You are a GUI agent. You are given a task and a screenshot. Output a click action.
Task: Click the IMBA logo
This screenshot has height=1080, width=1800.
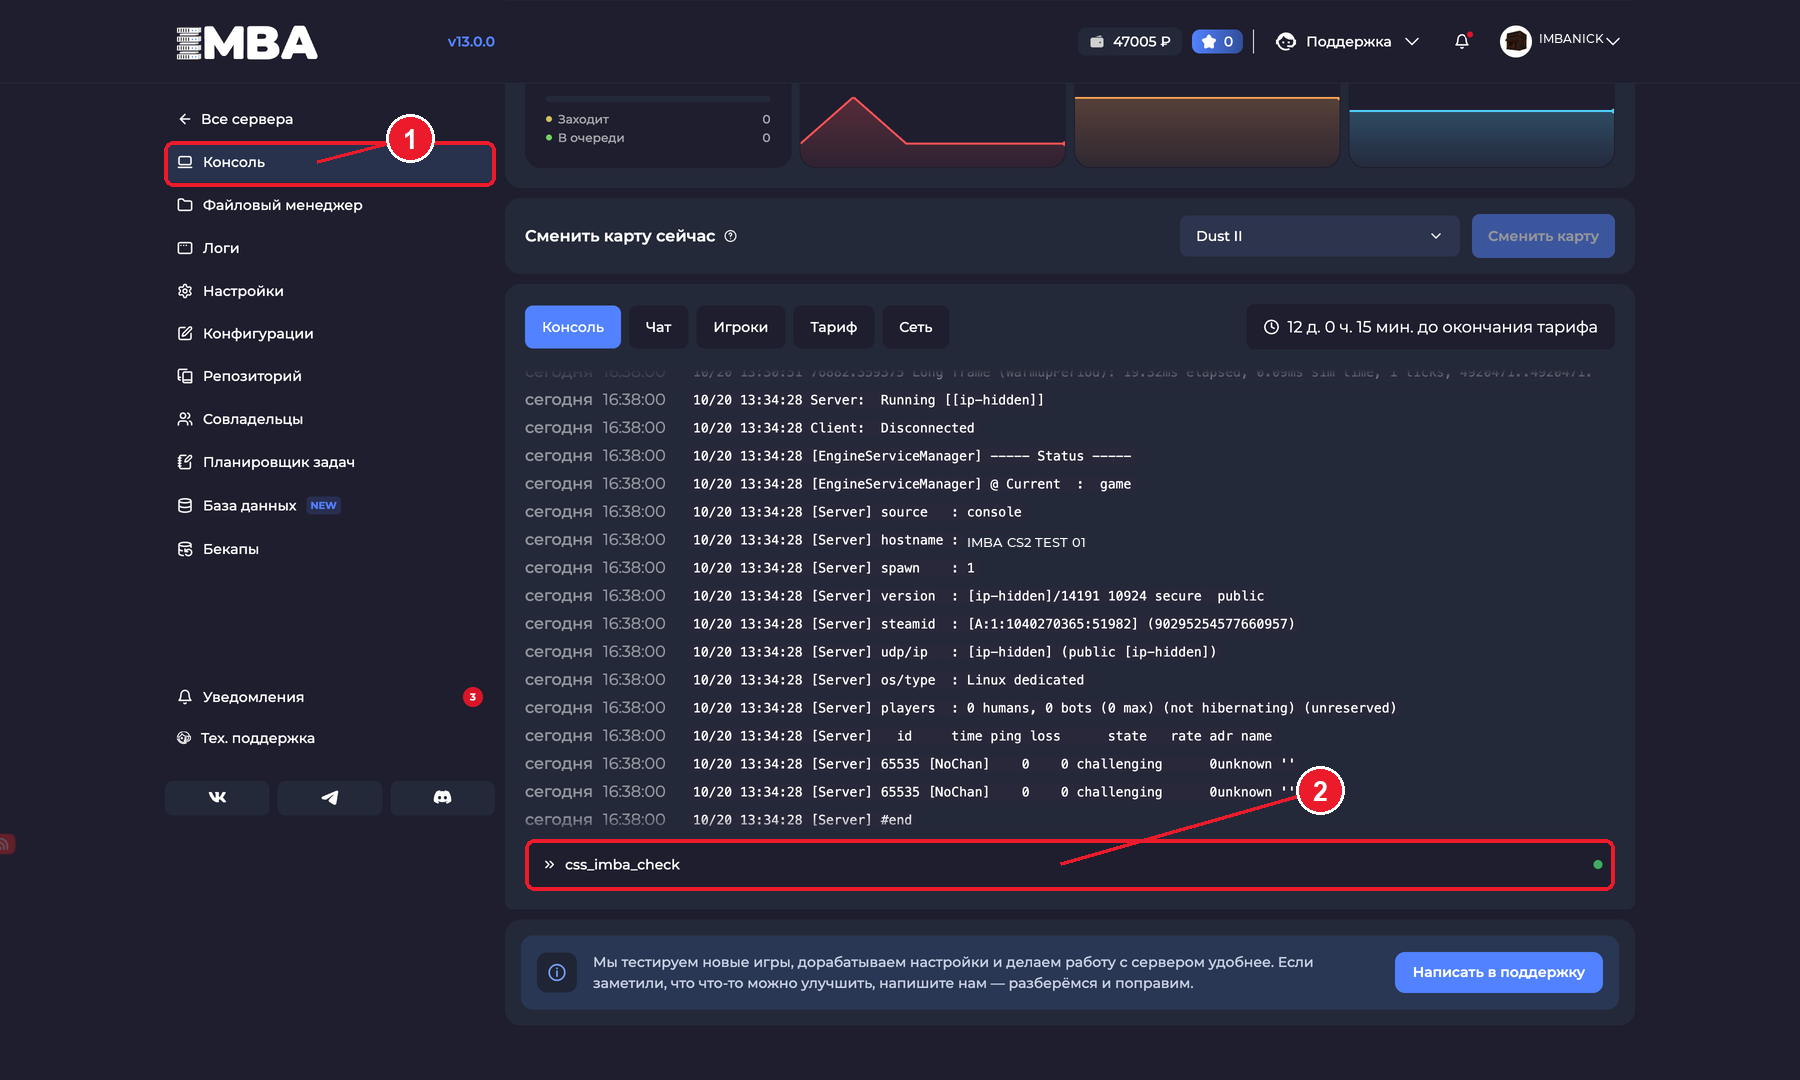(247, 42)
